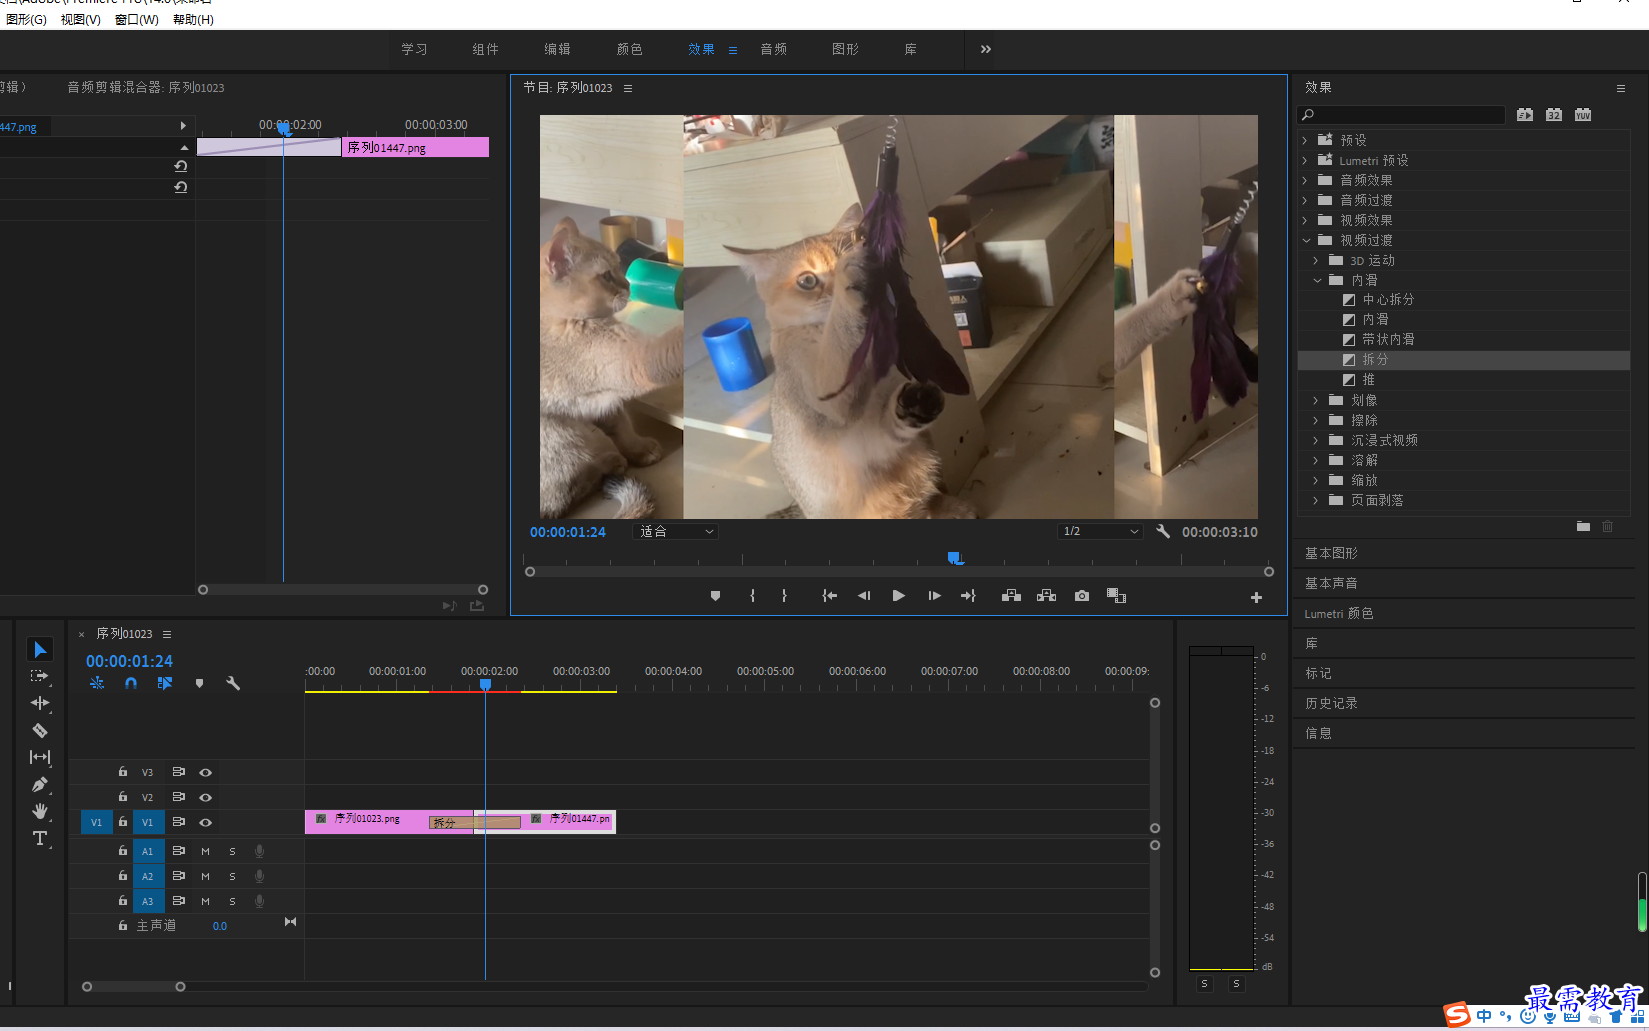Viewport: 1649px width, 1031px height.
Task: Switch to 编辑 workspace tab
Action: point(557,49)
